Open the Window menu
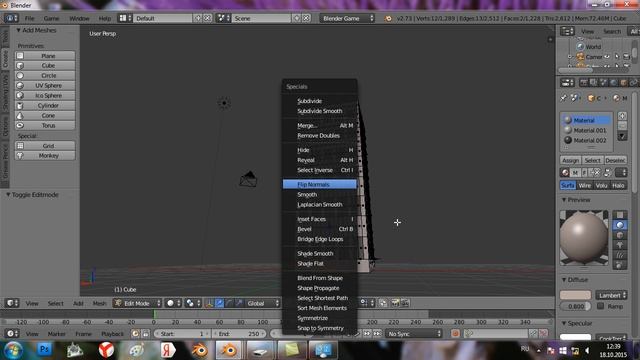 [x=79, y=18]
